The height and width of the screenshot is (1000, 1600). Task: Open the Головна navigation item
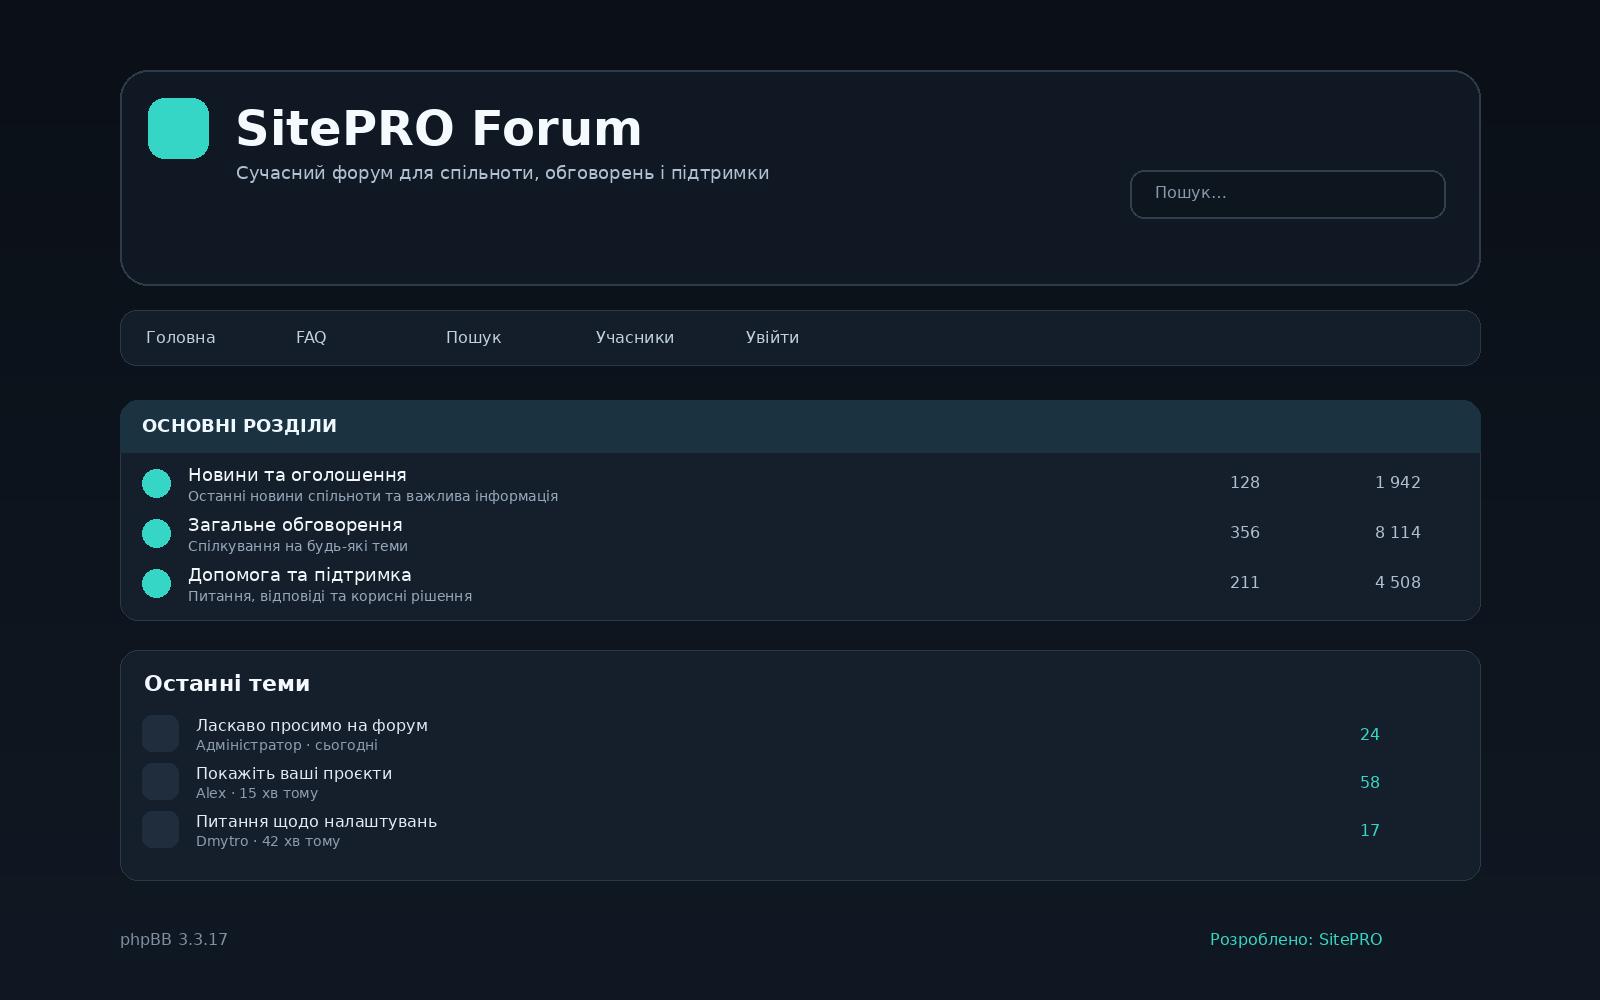click(x=181, y=338)
